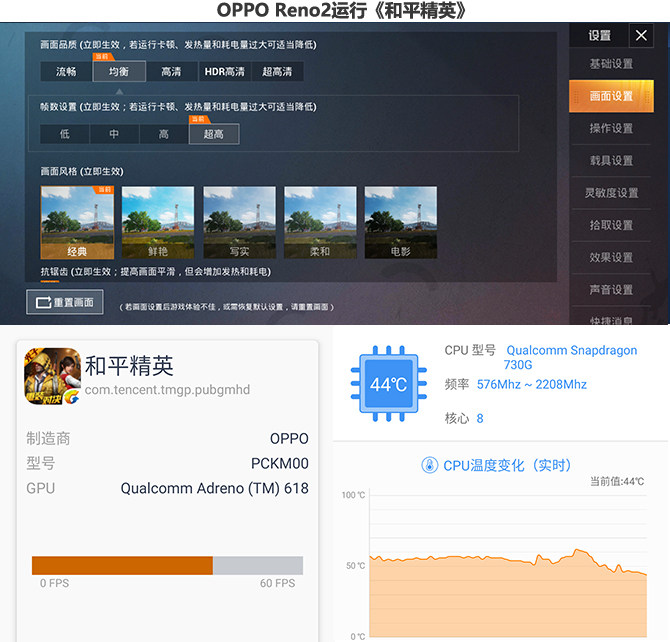Click the com.tencent.tmgp.pubgmhd package name

pyautogui.click(x=167, y=389)
